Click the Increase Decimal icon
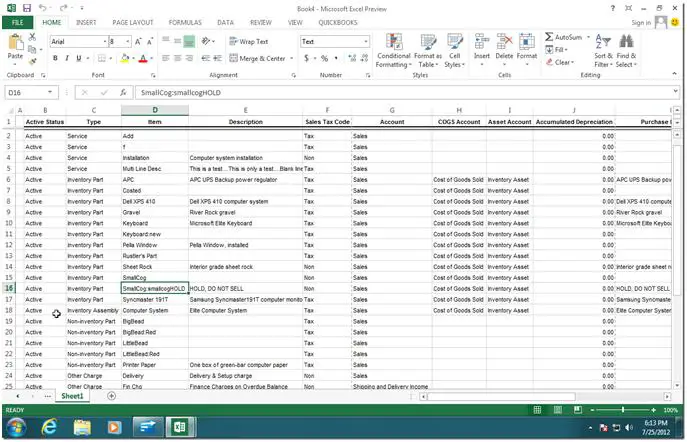Viewport: 687px width, 442px height. 352,58
